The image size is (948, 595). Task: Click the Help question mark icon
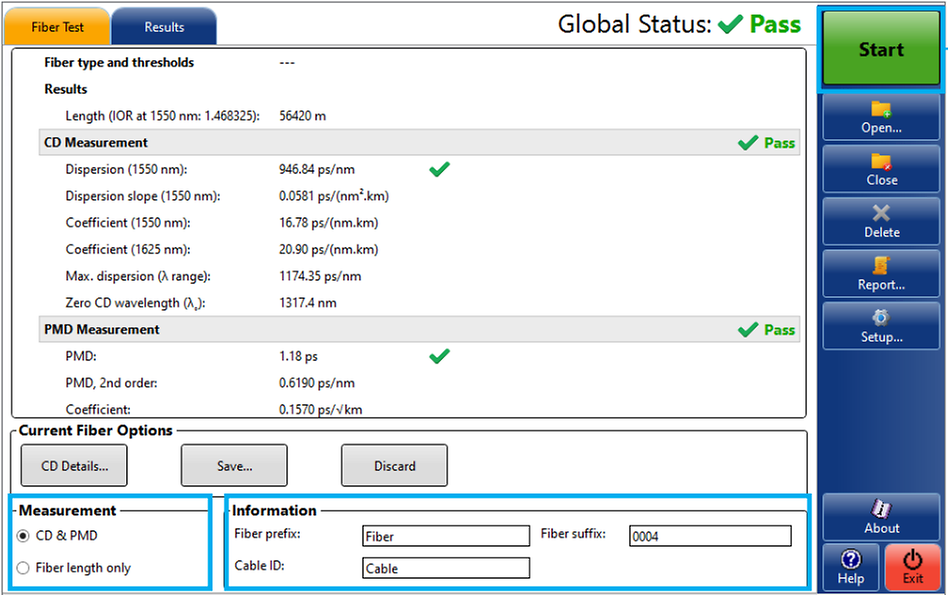(851, 560)
